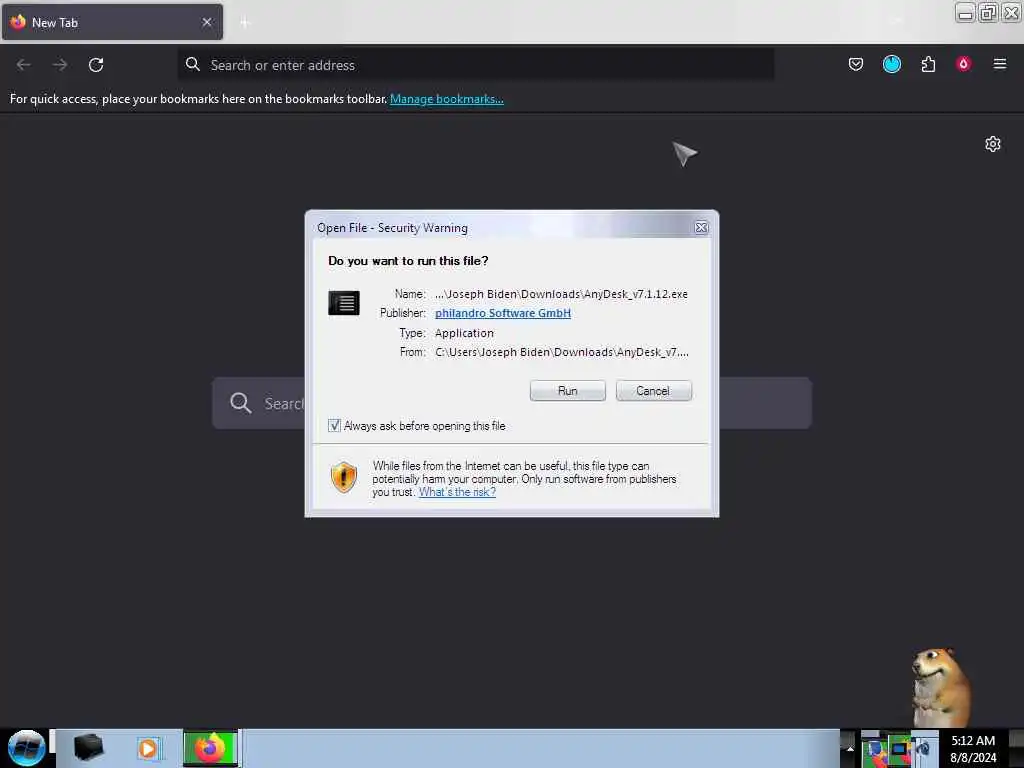Click the hamster desktop mascot

click(x=940, y=687)
